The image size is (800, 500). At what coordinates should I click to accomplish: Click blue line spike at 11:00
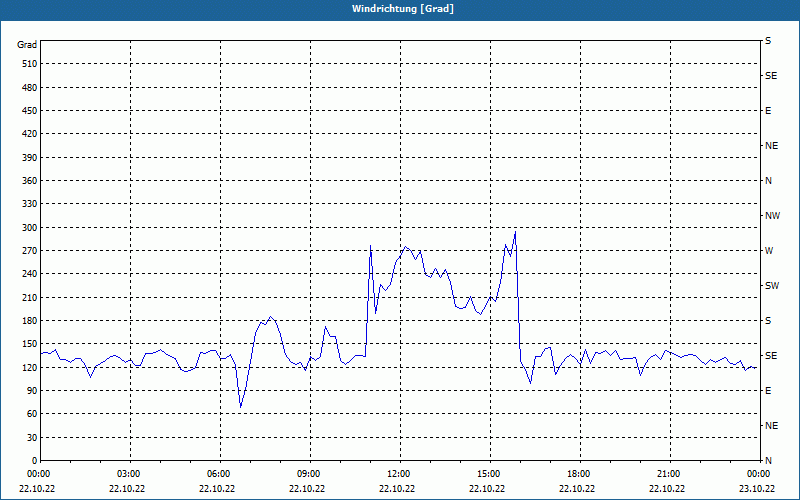coord(370,246)
